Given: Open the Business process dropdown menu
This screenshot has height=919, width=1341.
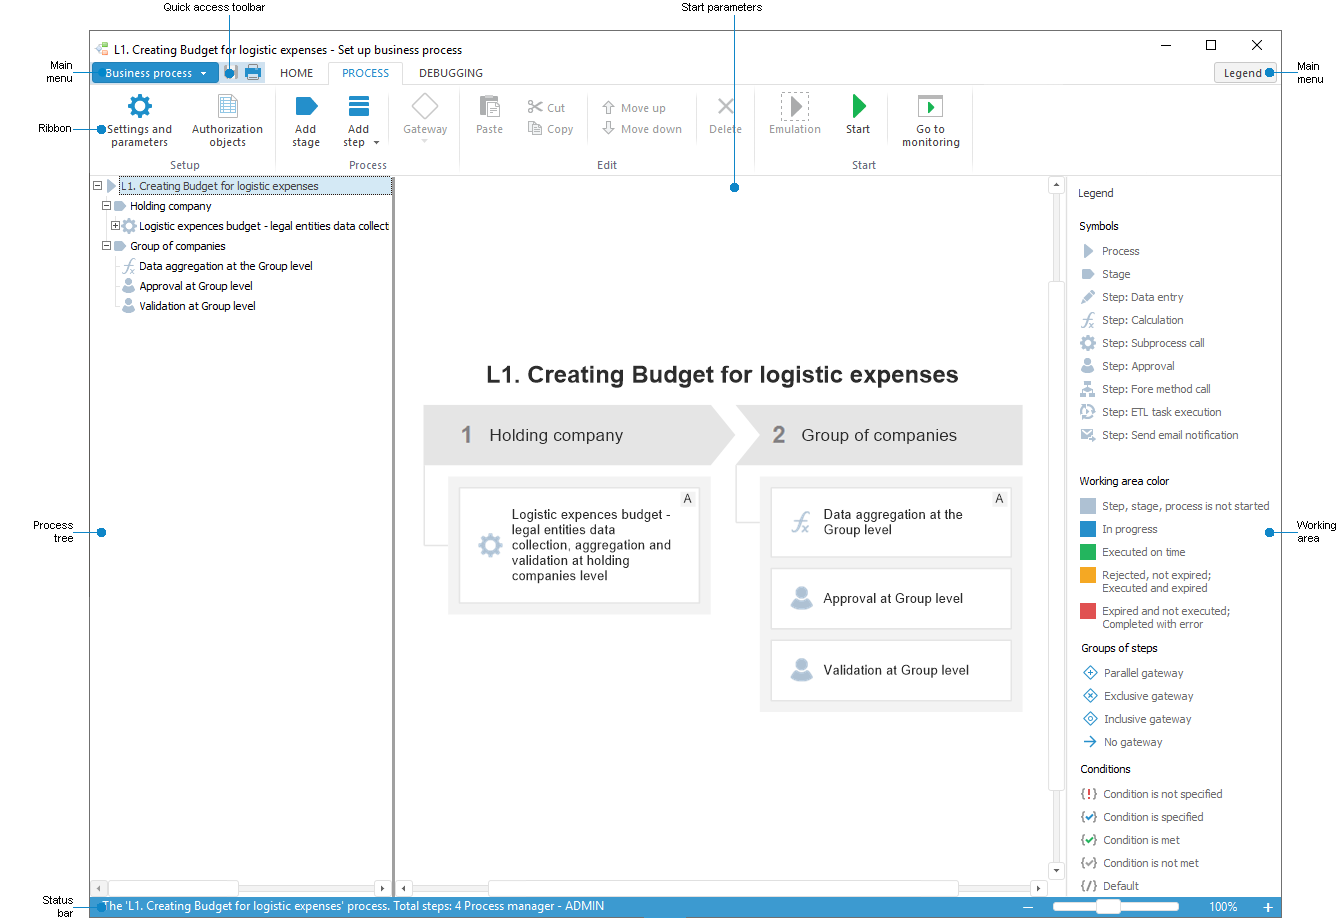Looking at the screenshot, I should [154, 72].
